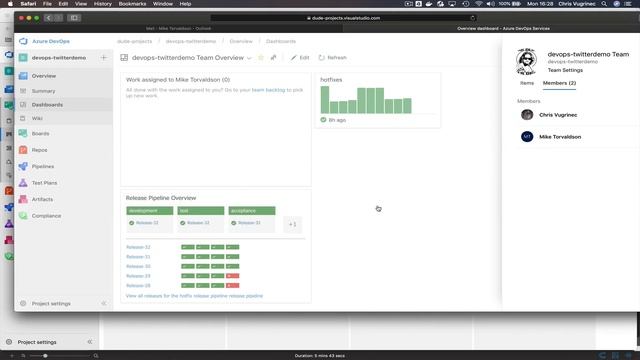Open the Test Plans hub icon
Screen dimensions: 640x360
[x=23, y=183]
